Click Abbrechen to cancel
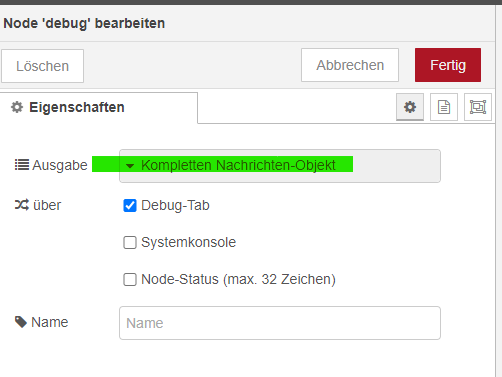This screenshot has height=377, width=502. tap(350, 65)
